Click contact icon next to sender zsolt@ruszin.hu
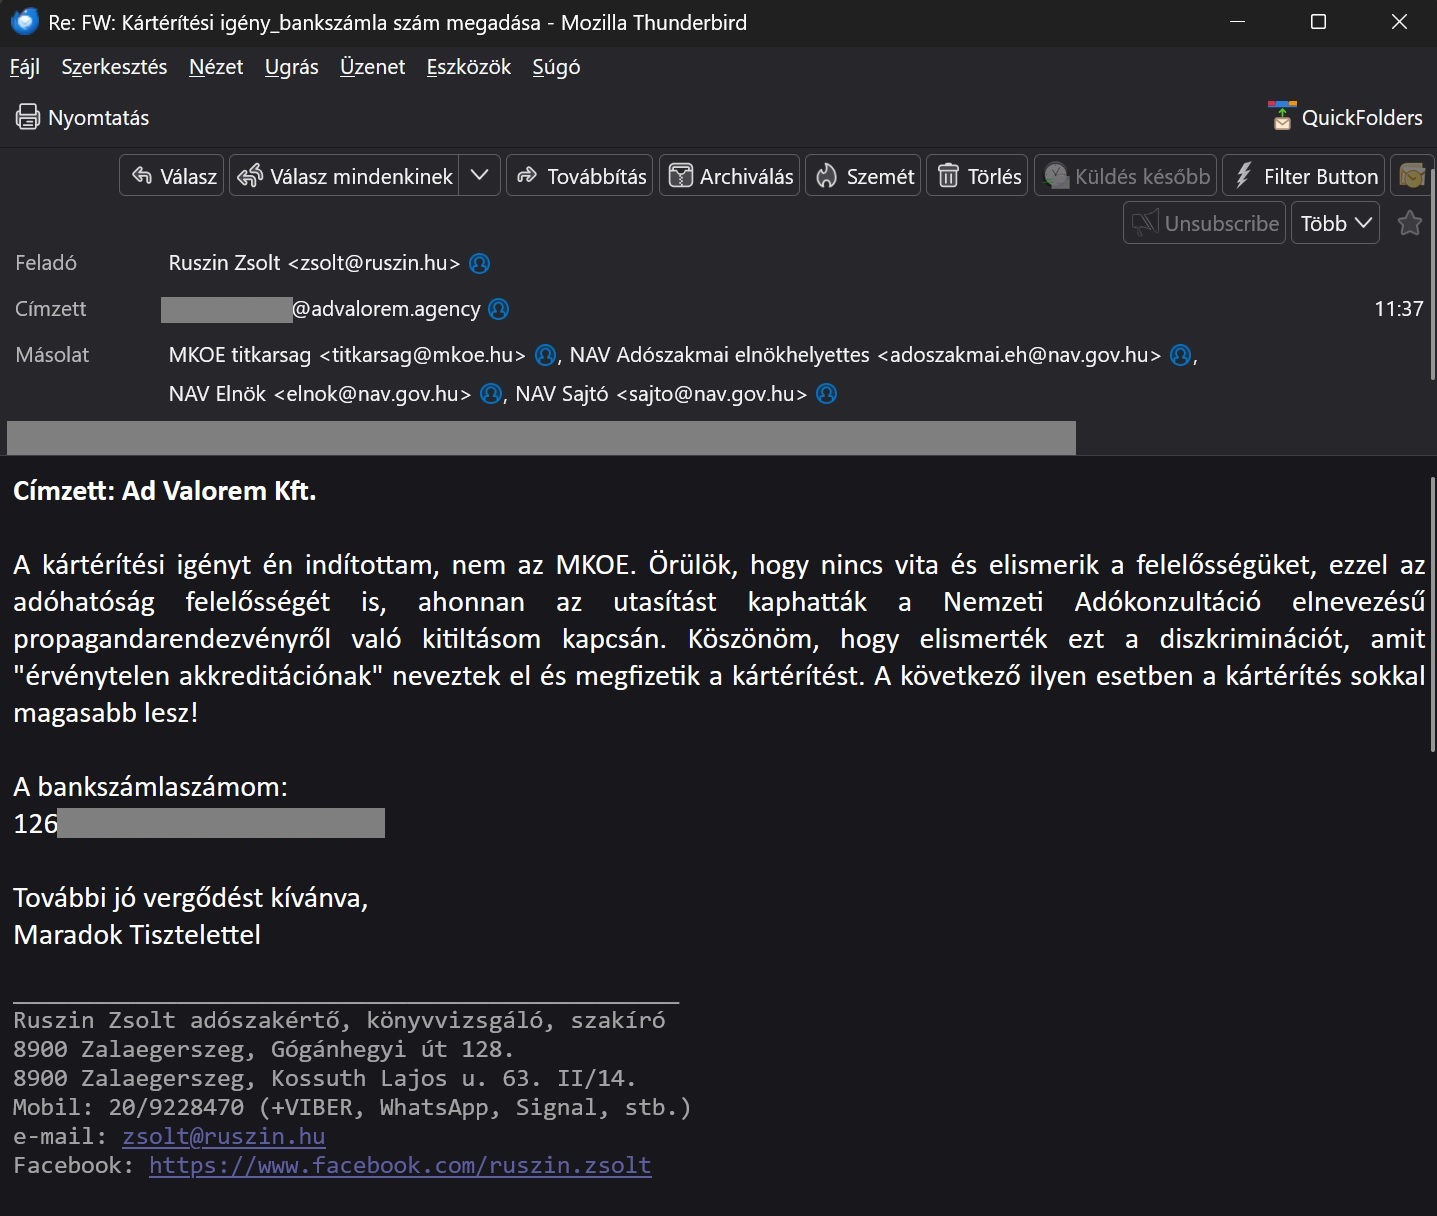The height and width of the screenshot is (1216, 1437). tap(480, 264)
